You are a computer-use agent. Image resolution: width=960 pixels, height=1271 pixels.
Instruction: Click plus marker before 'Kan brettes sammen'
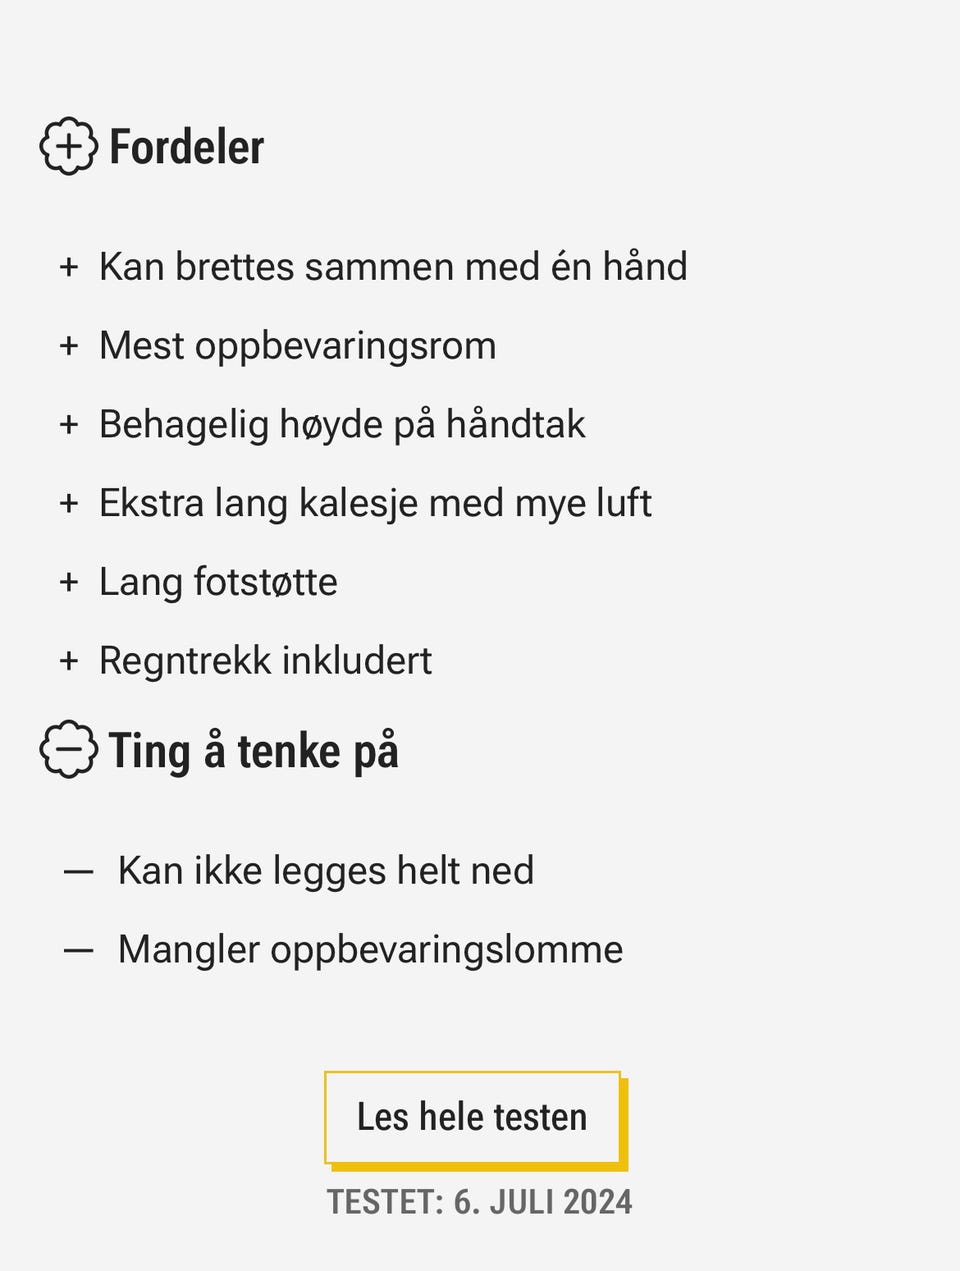69,267
